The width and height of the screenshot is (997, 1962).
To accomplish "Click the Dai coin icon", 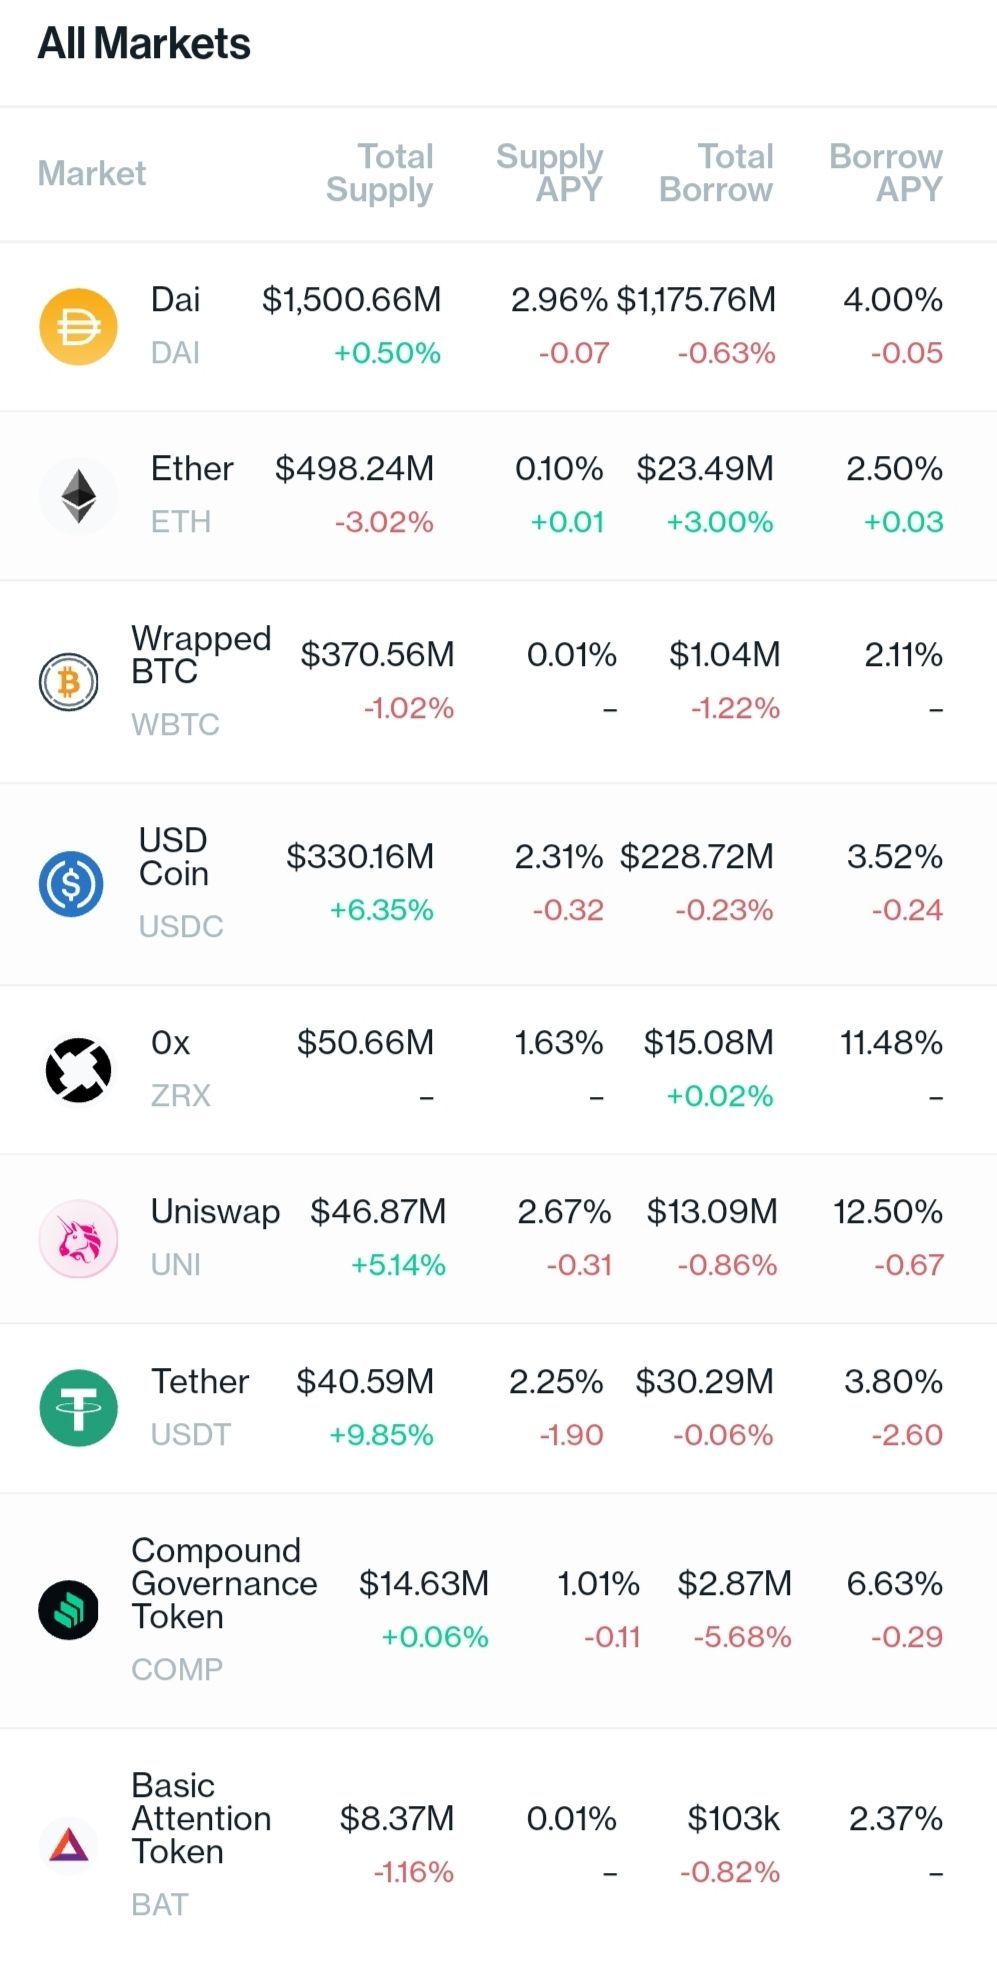I will (x=78, y=326).
